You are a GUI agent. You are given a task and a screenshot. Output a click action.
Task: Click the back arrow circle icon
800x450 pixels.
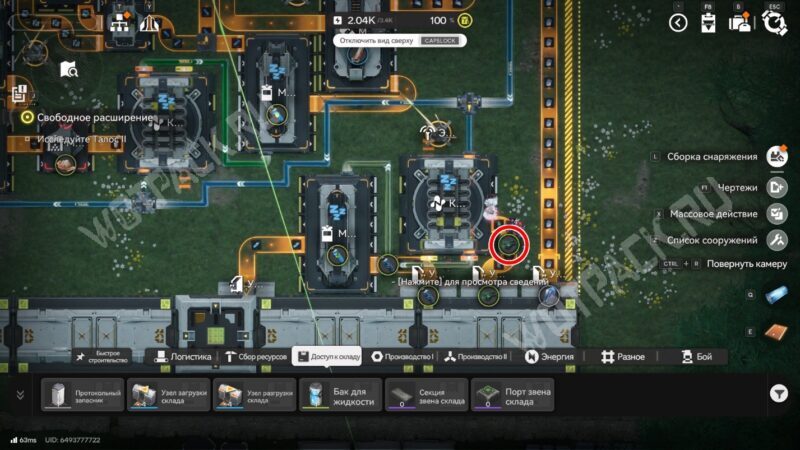click(x=678, y=23)
